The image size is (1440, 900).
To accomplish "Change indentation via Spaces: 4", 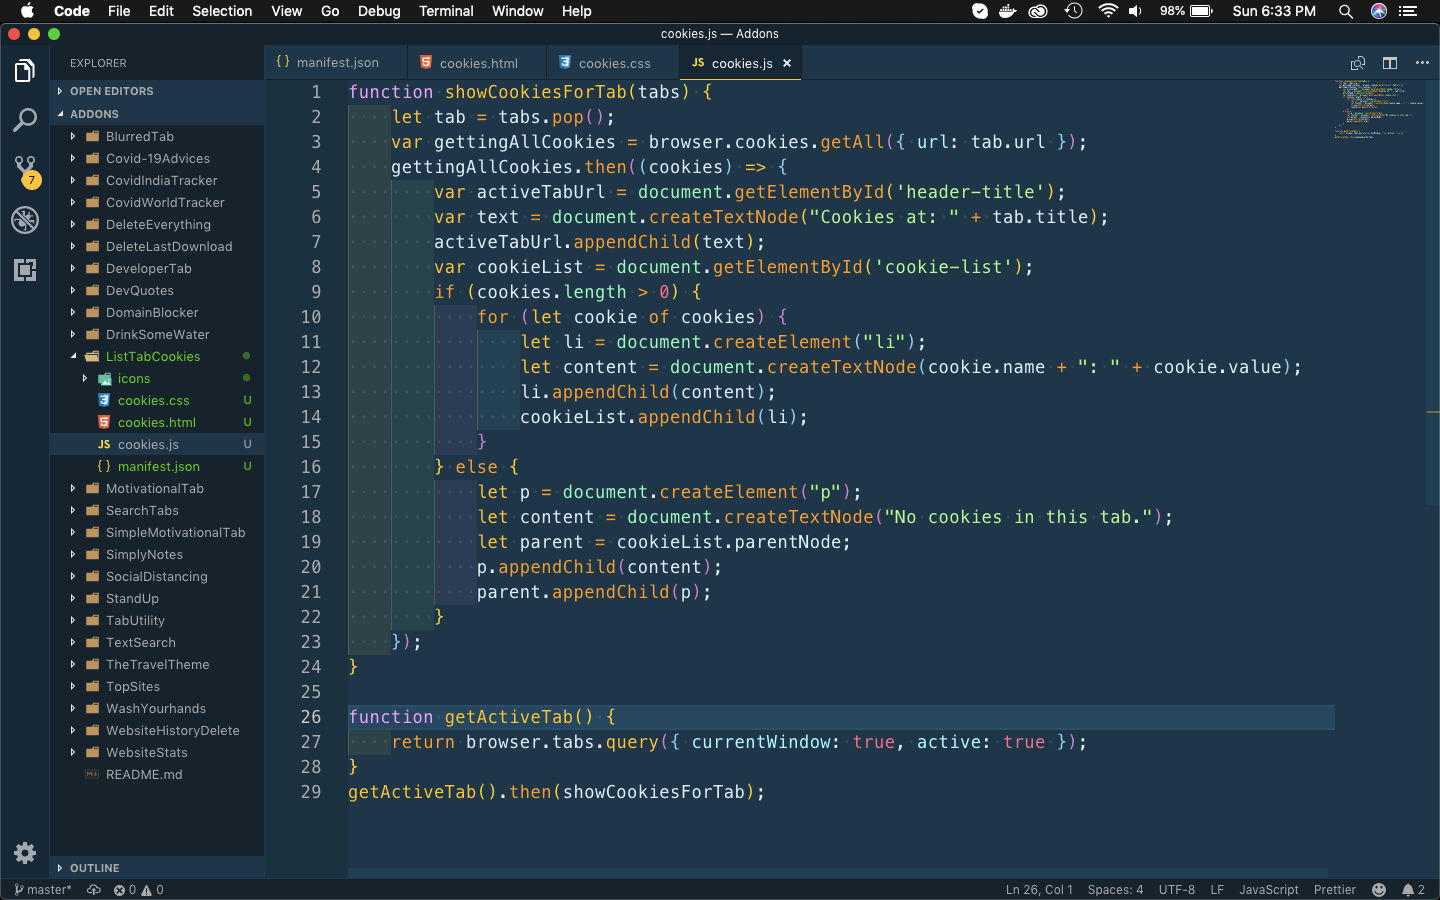I will 1115,890.
